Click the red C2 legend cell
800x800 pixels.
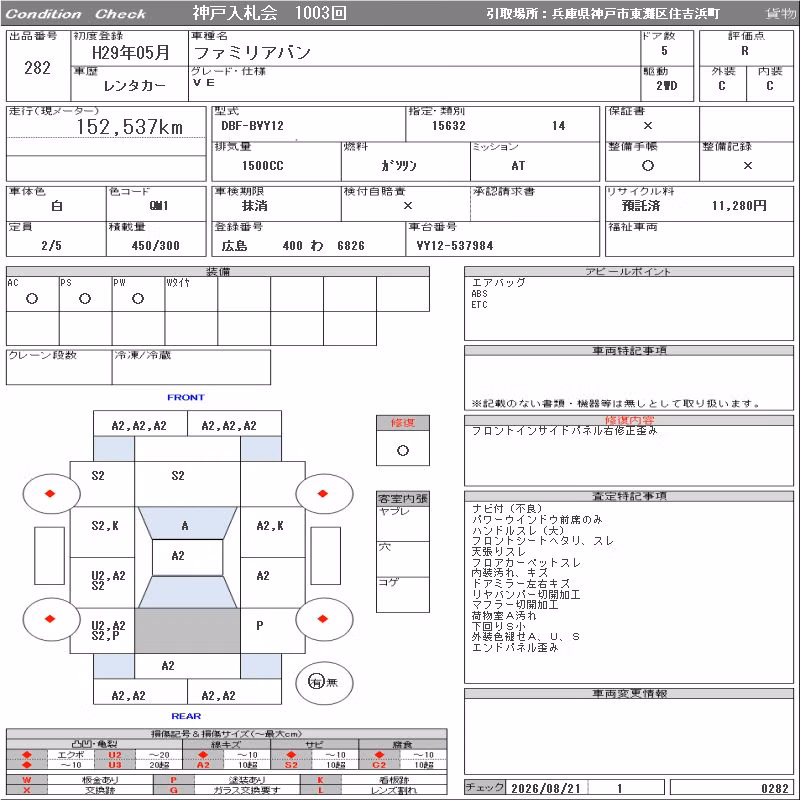(379, 765)
